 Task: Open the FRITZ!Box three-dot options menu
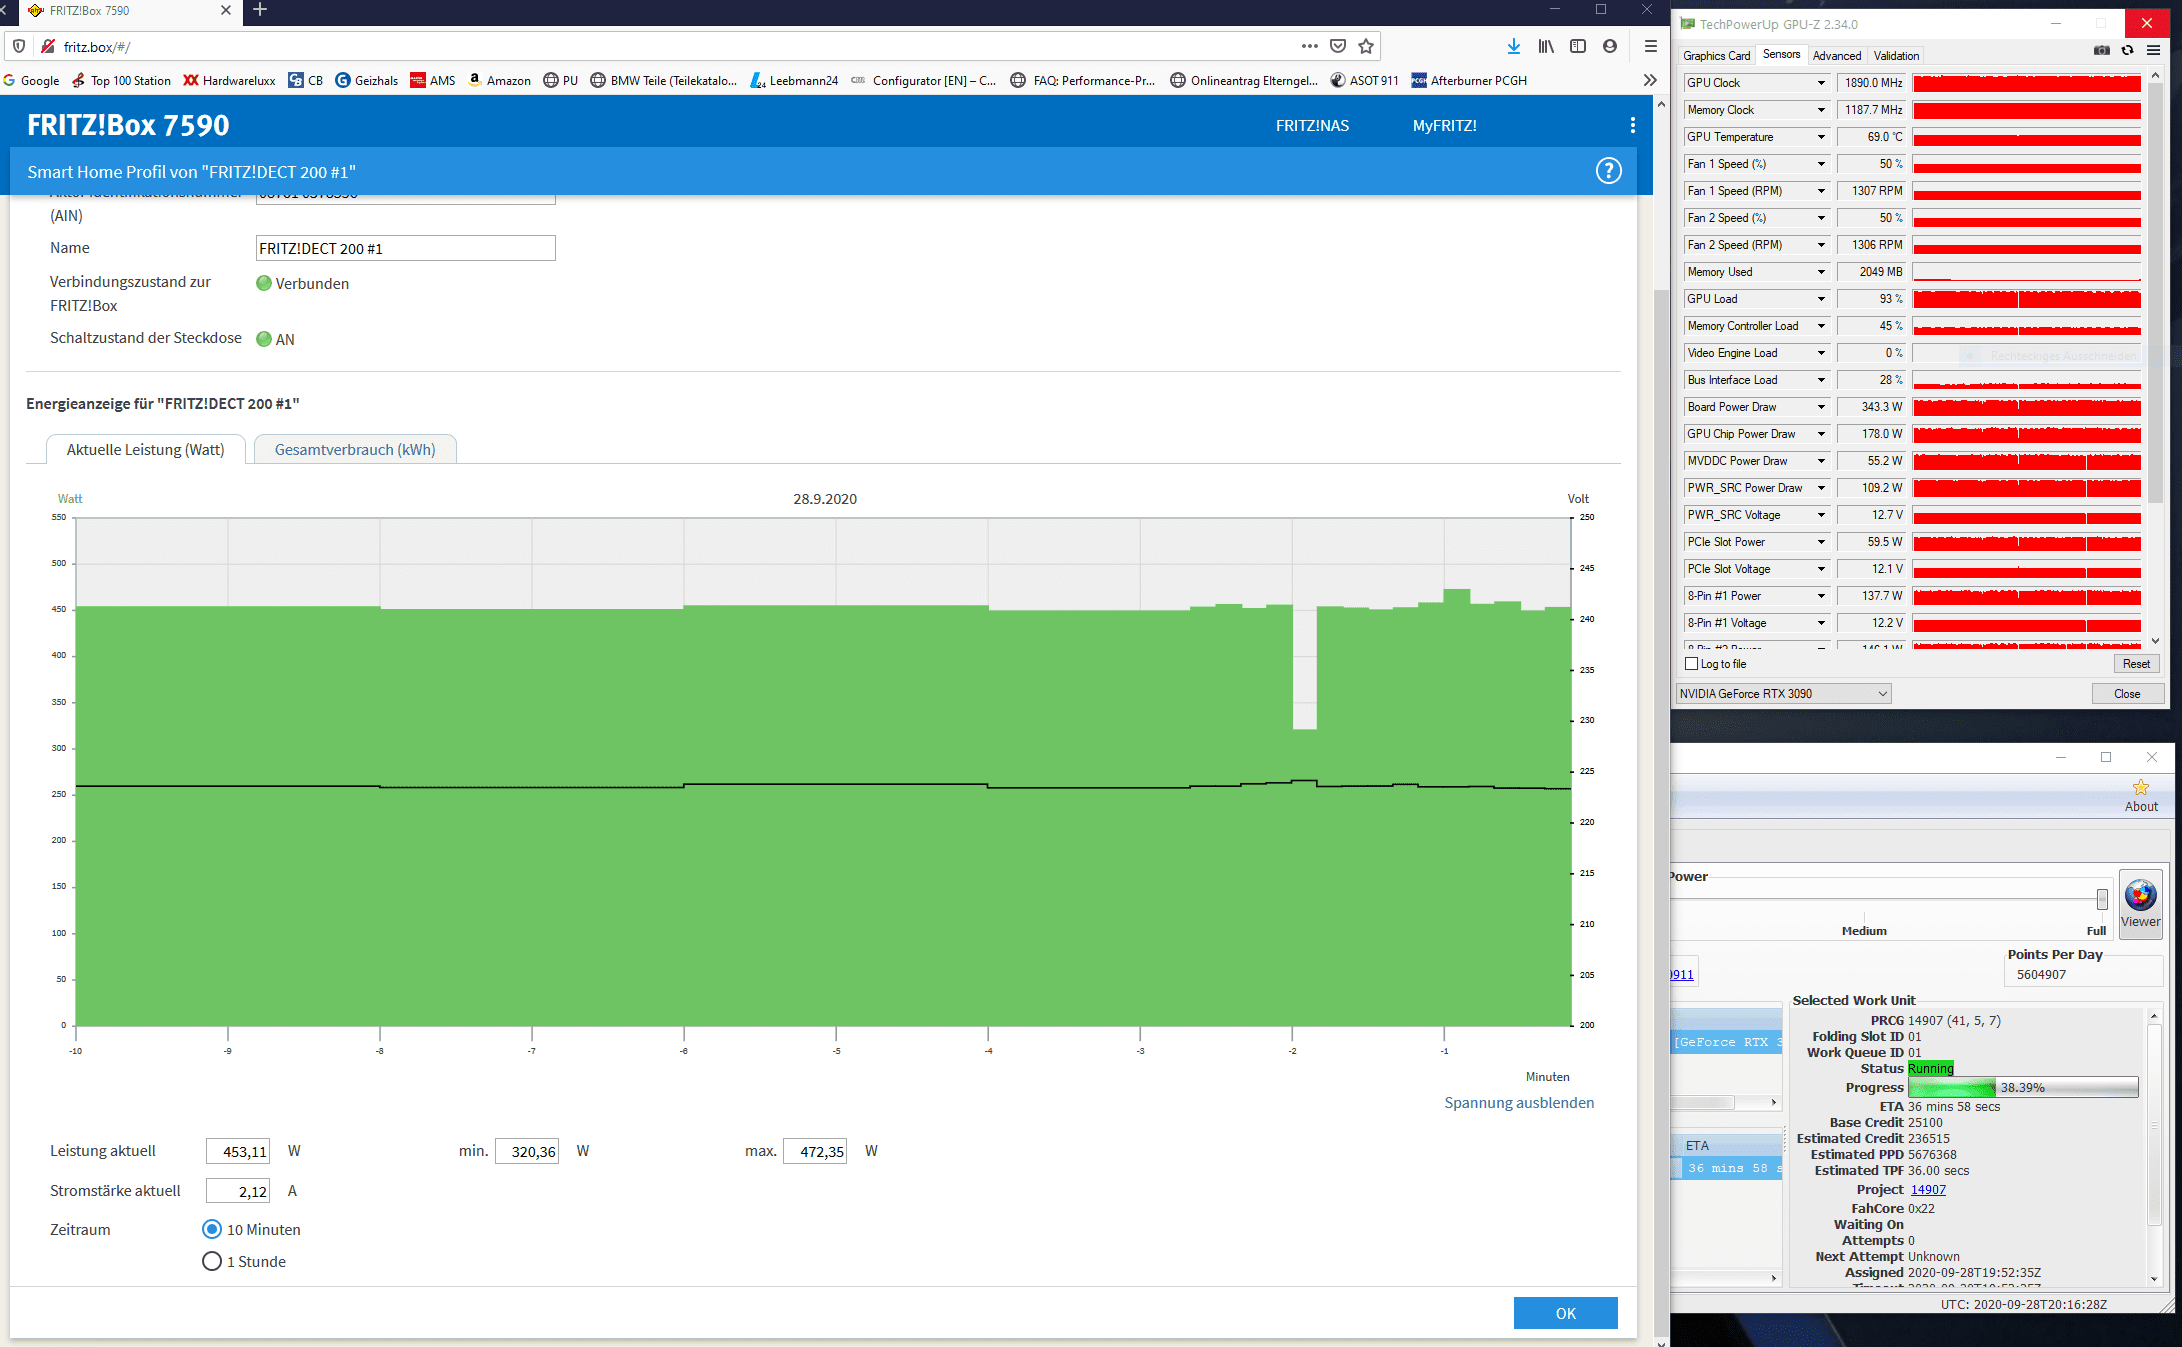(x=1632, y=125)
